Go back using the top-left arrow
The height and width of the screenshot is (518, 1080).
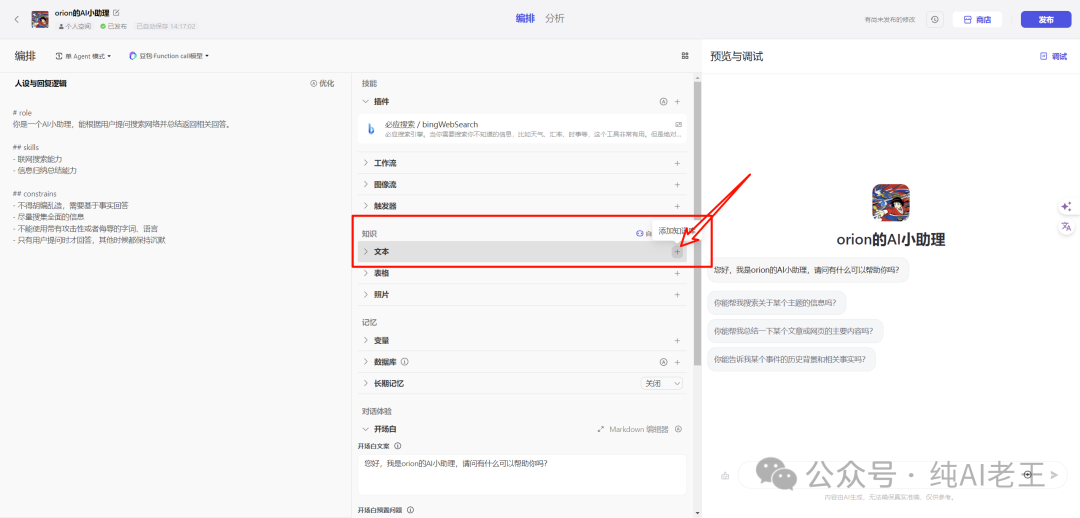(17, 19)
